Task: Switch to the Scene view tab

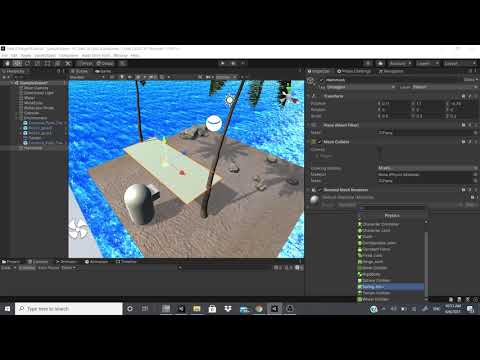Action: (79, 71)
